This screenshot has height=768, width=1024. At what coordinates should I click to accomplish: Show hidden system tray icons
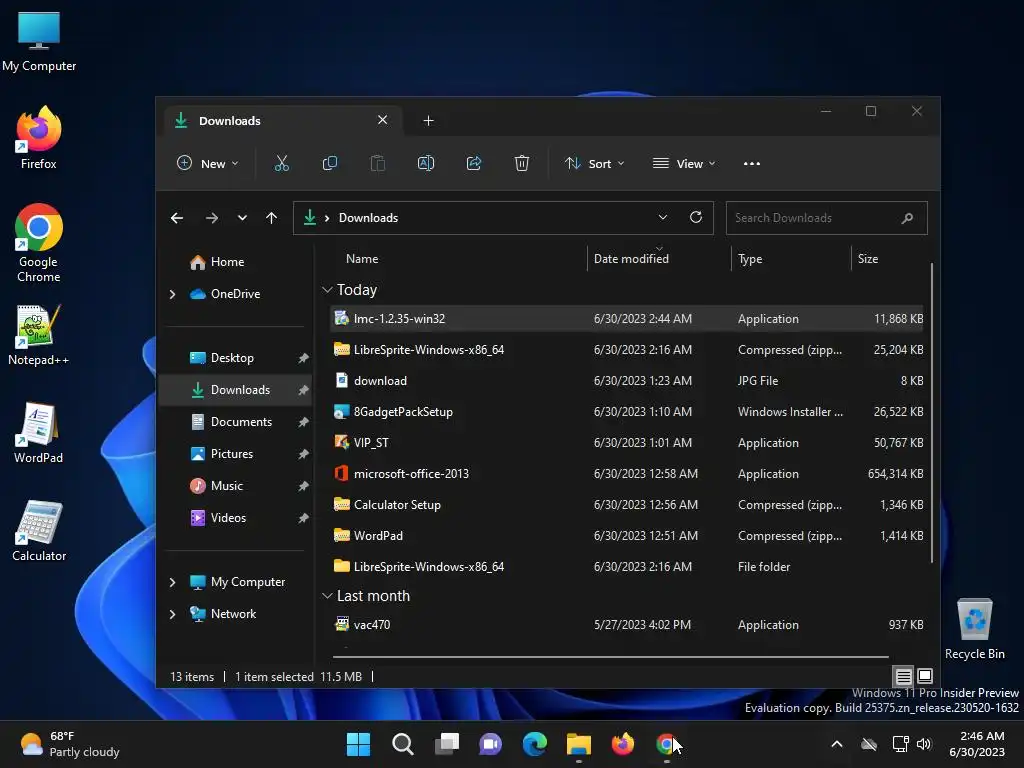(837, 744)
